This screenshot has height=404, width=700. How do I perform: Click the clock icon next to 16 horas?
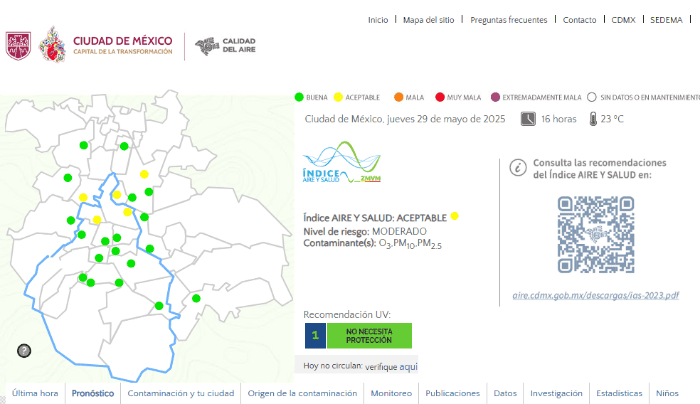point(527,119)
